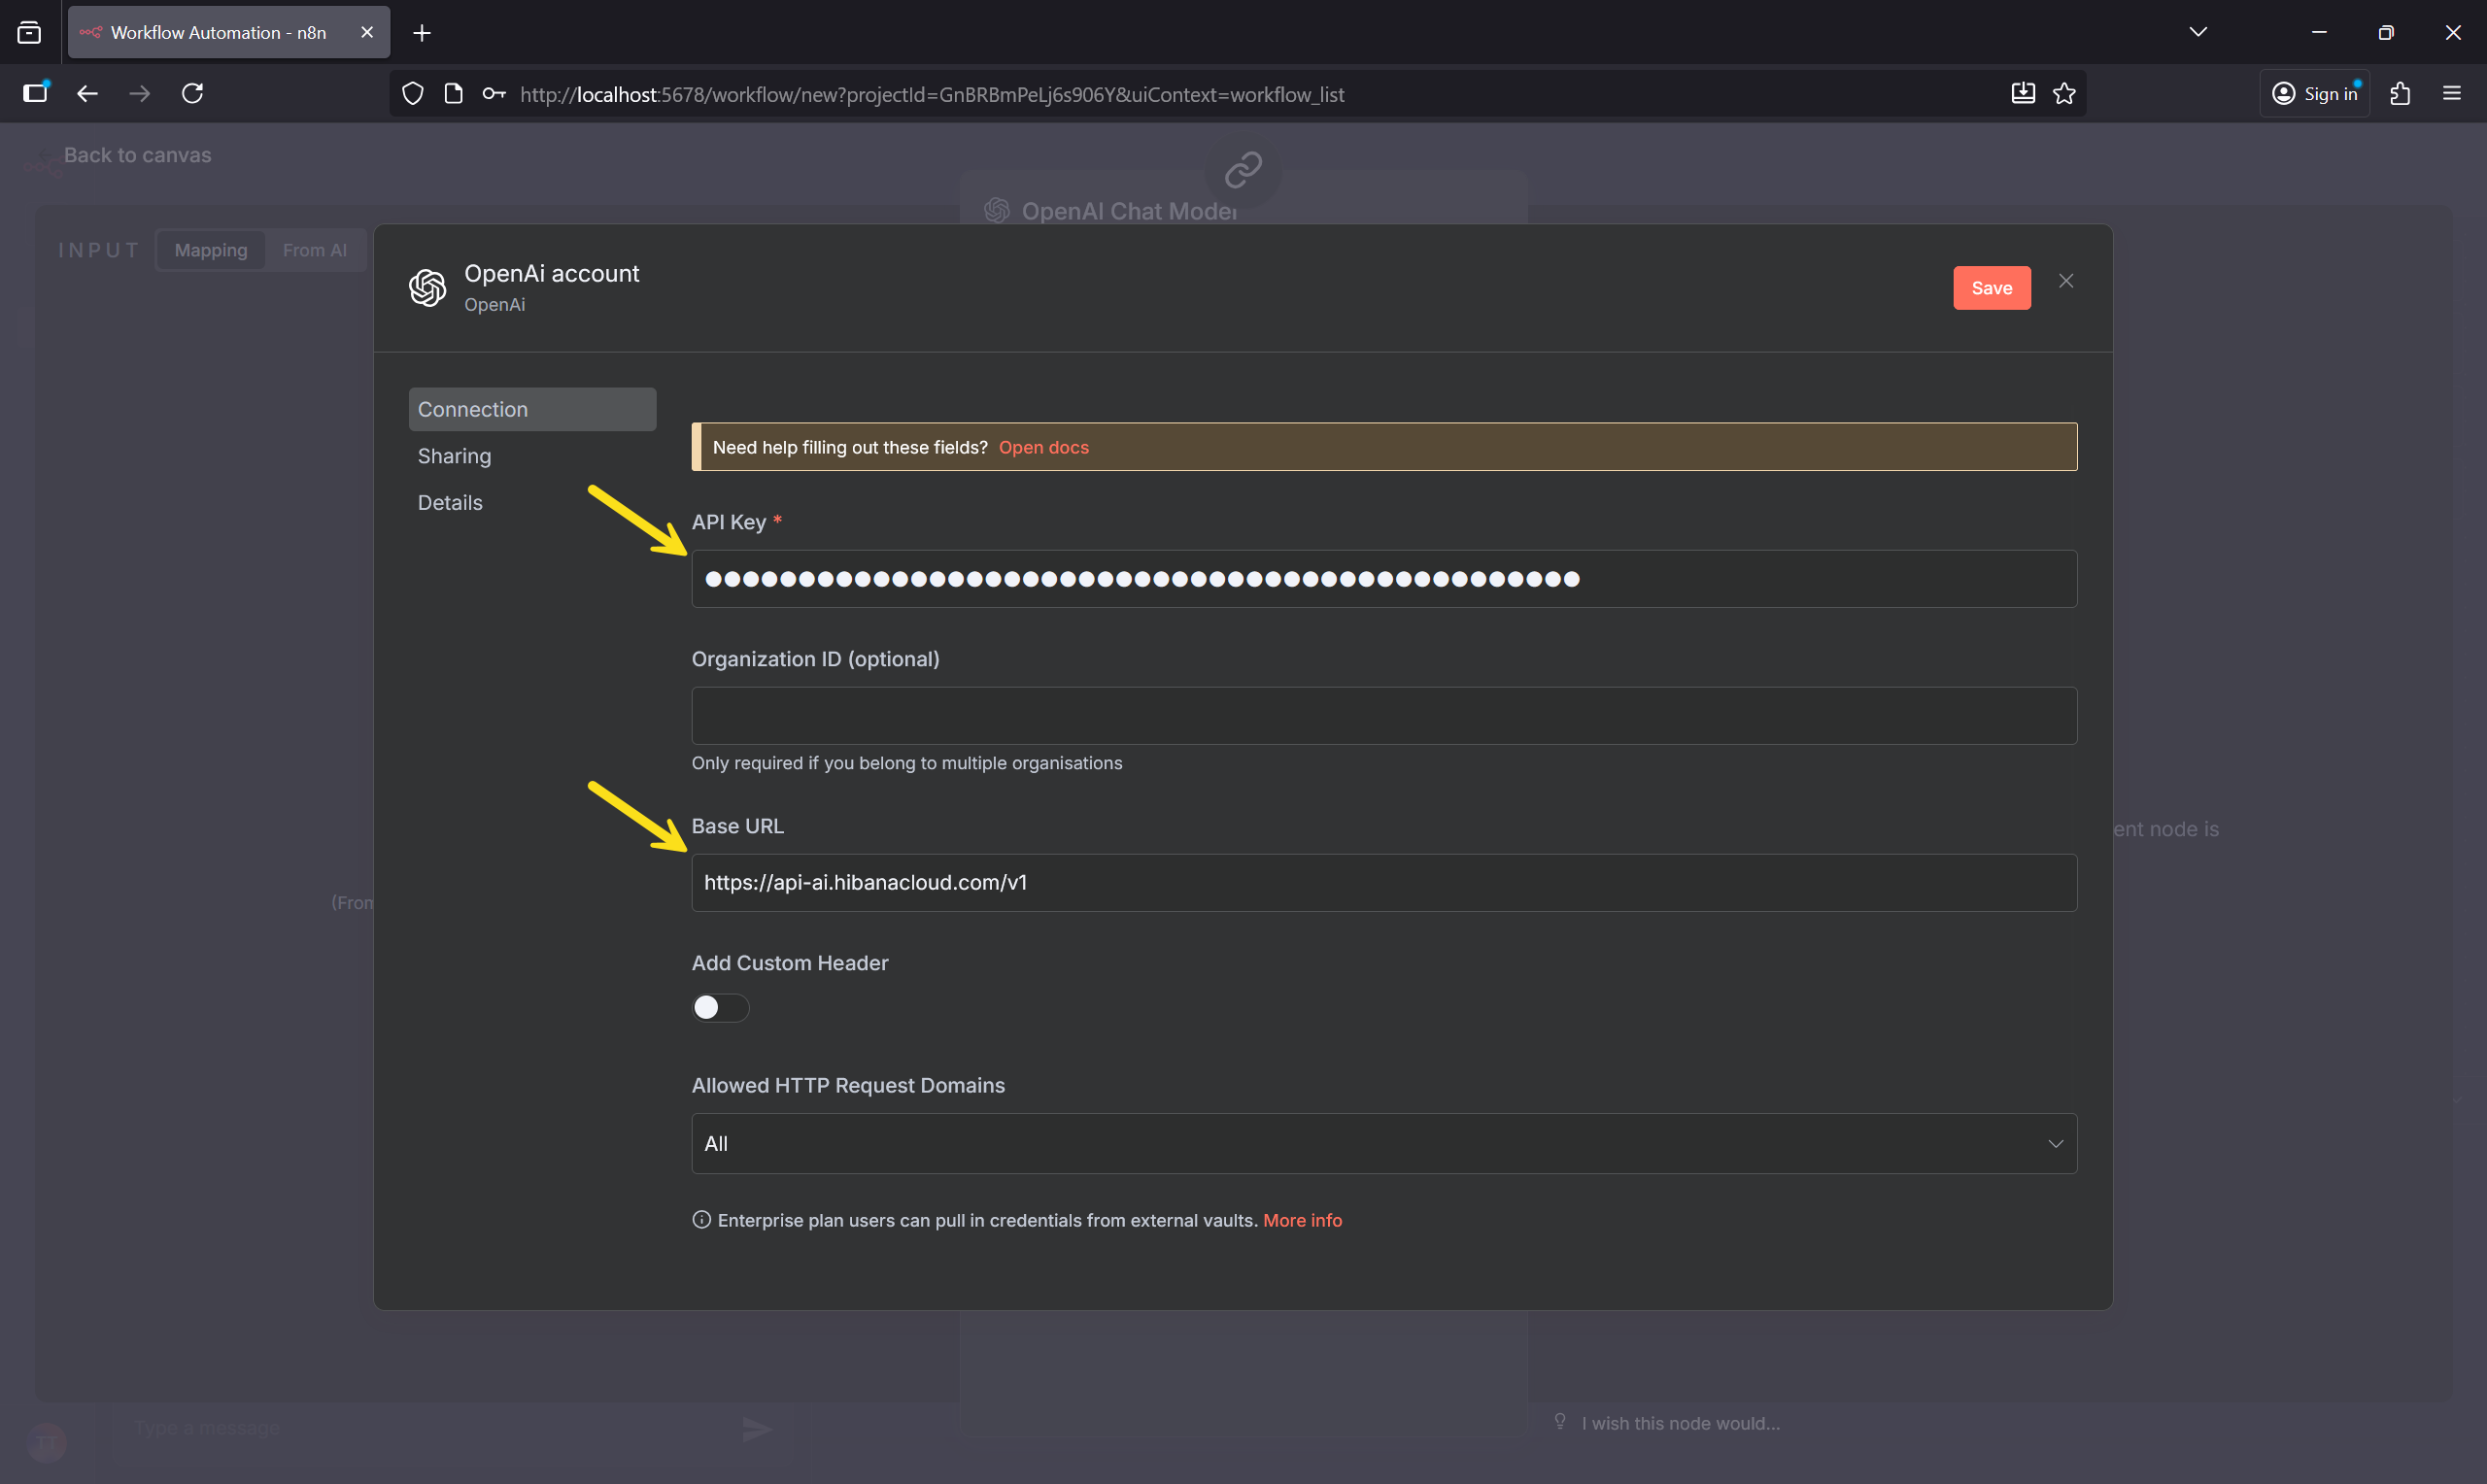Click the address bar URL
The height and width of the screenshot is (1484, 2487).
931,94
